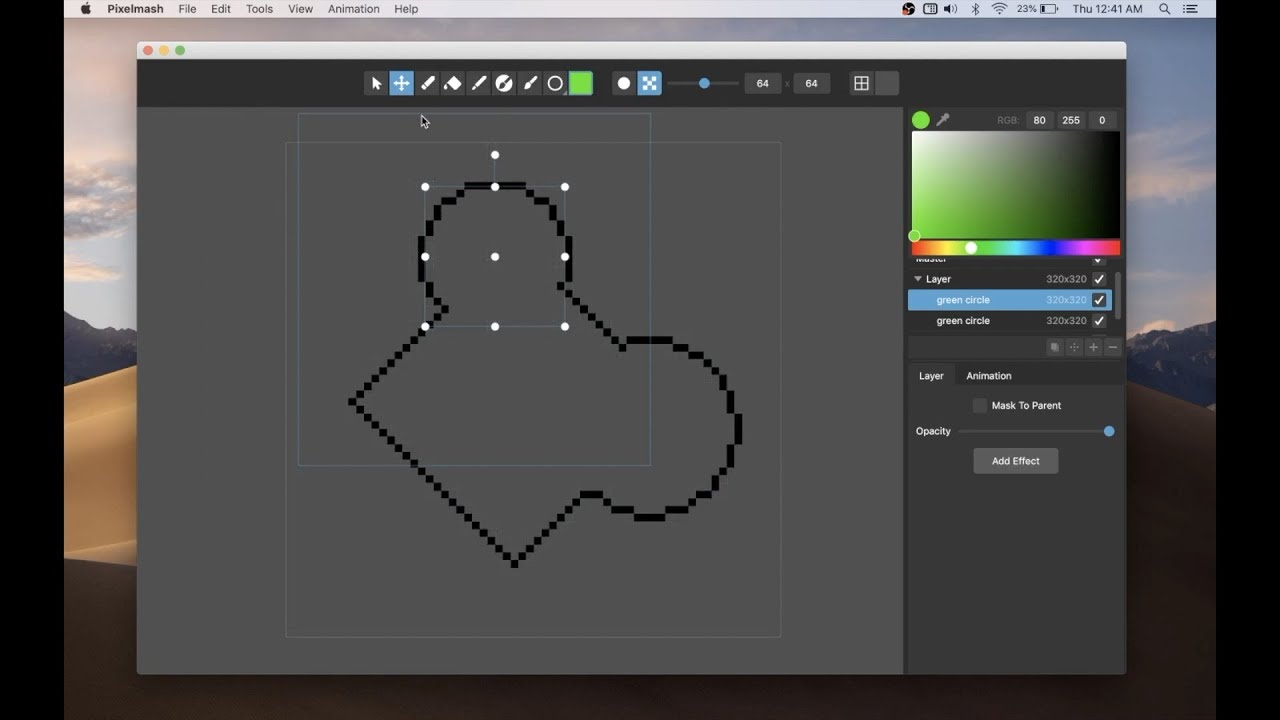The image size is (1280, 720).
Task: Select the Pencil tool in the toolbar
Action: [427, 84]
